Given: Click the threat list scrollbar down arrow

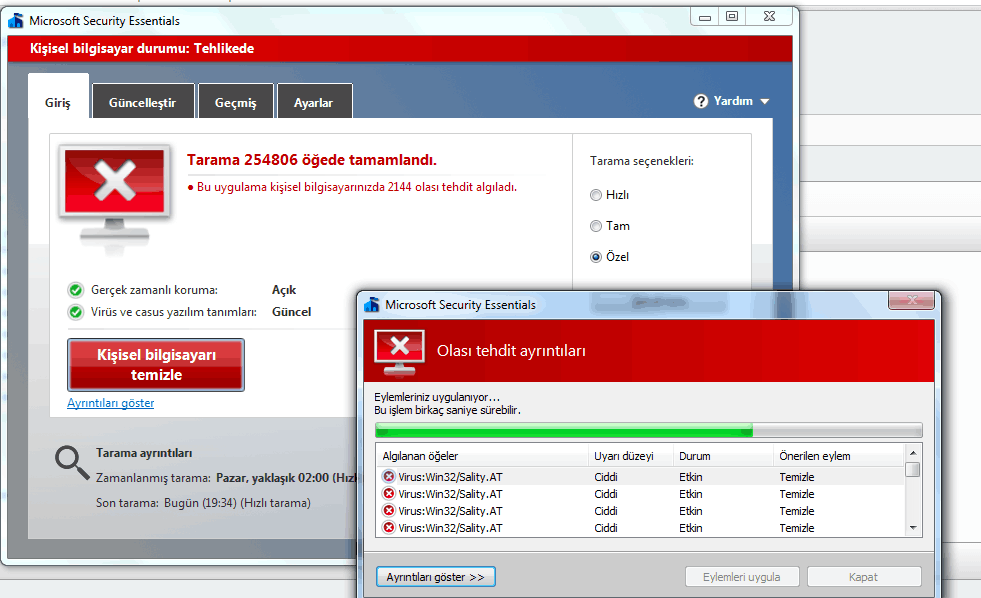Looking at the screenshot, I should (x=913, y=528).
